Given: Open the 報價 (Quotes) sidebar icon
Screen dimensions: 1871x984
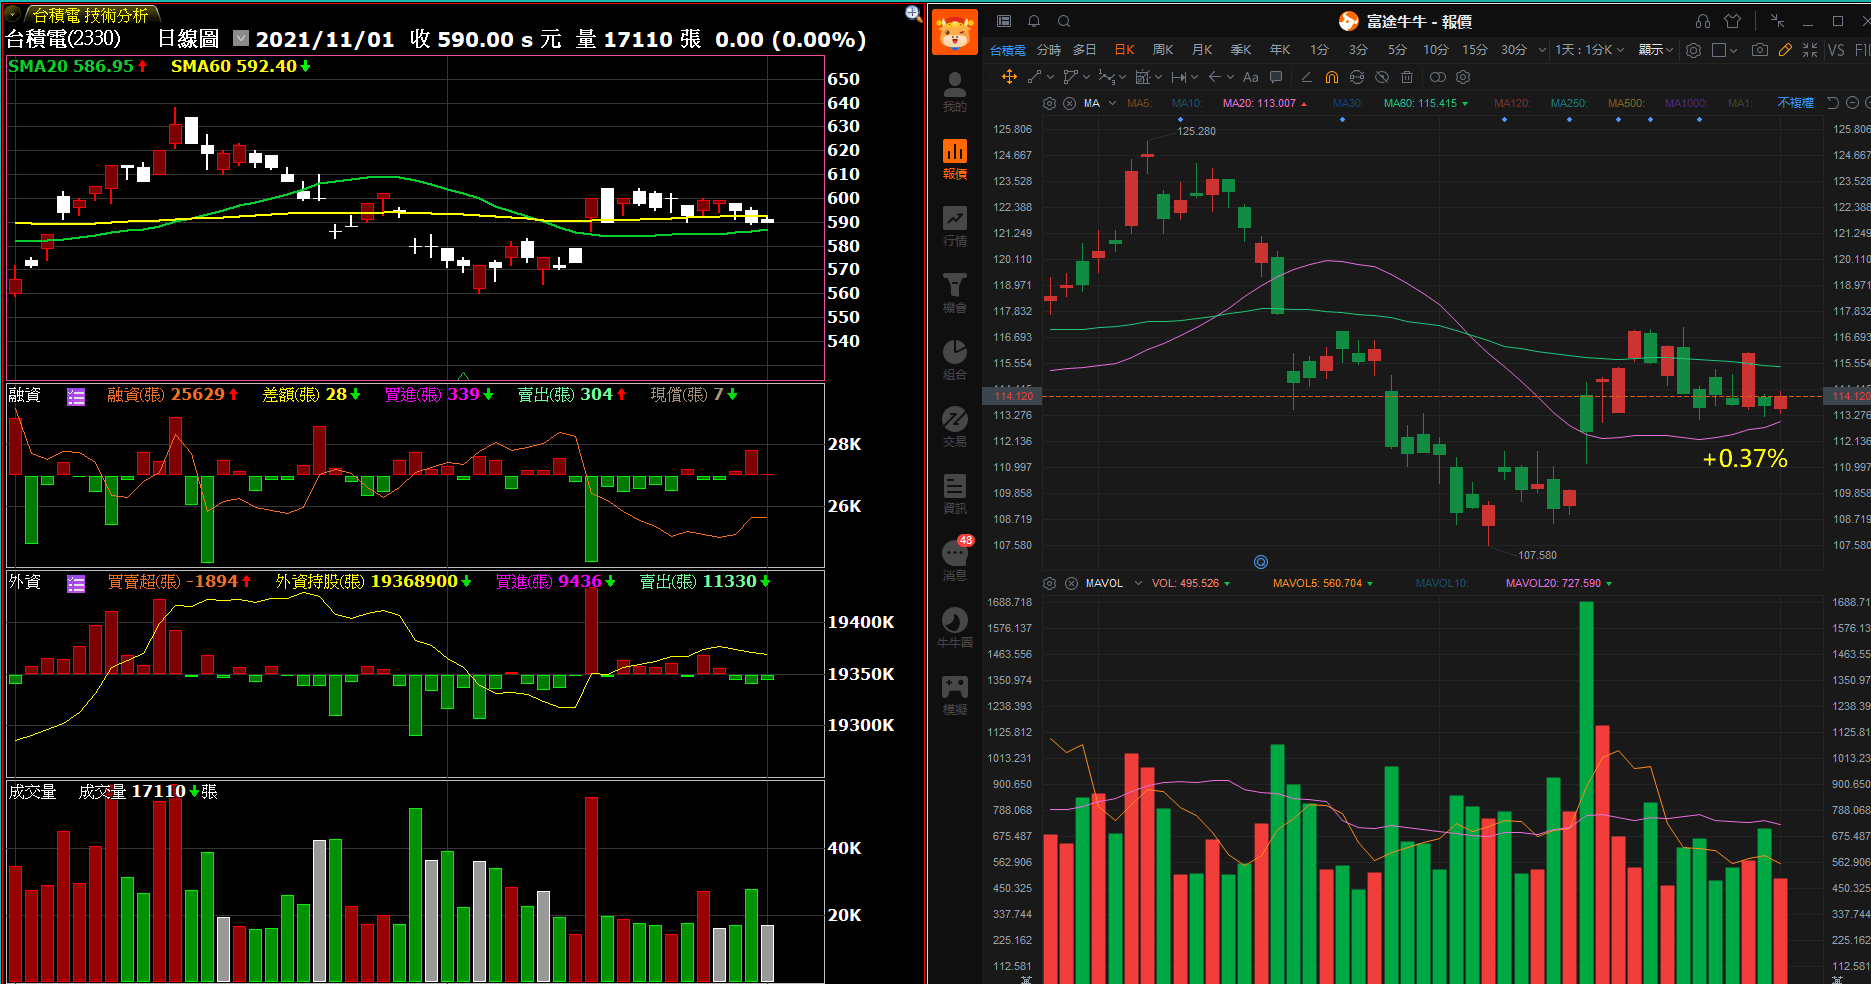Looking at the screenshot, I should [955, 158].
